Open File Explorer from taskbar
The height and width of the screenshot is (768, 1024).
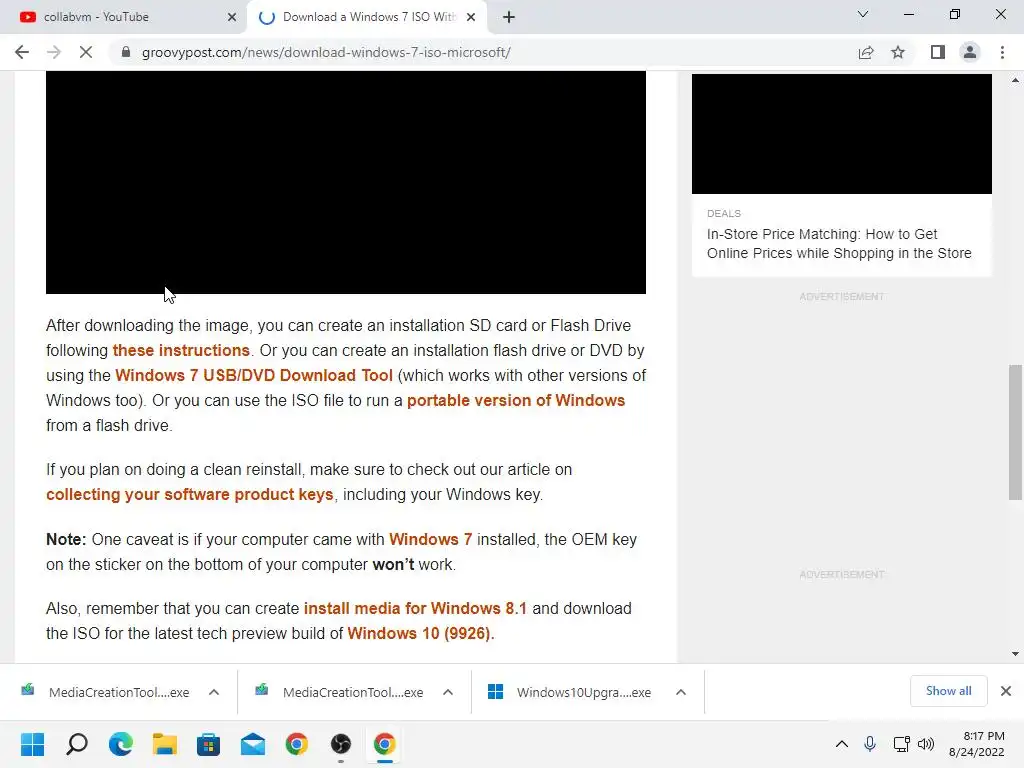(165, 744)
